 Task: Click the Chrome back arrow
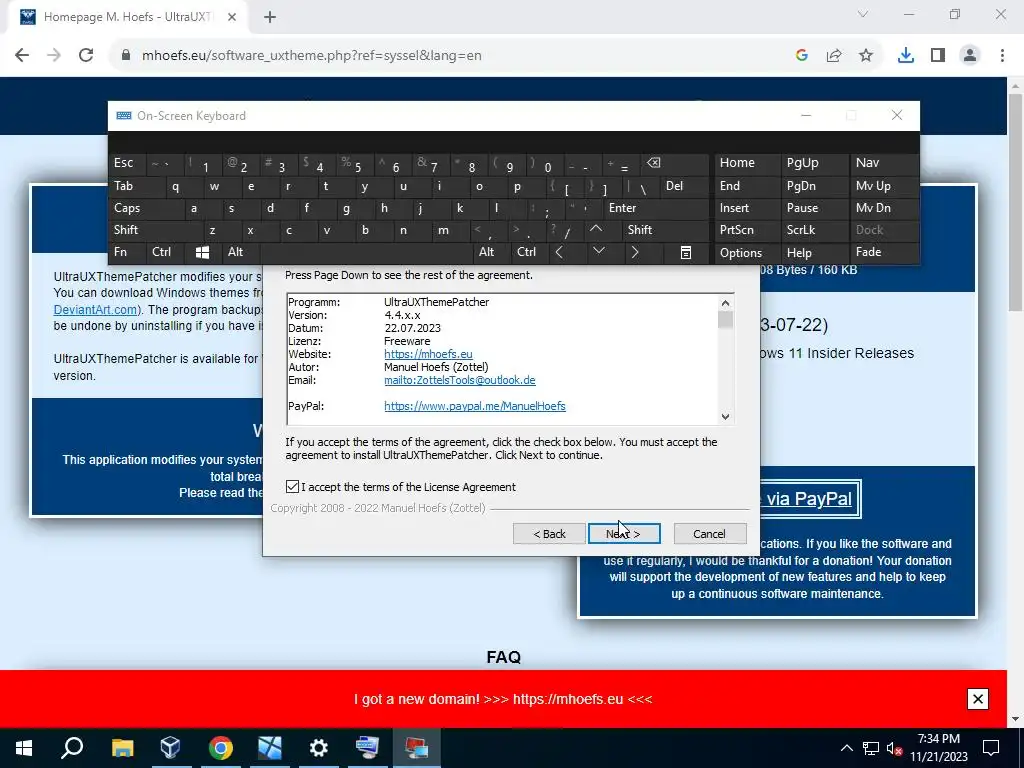click(x=22, y=56)
